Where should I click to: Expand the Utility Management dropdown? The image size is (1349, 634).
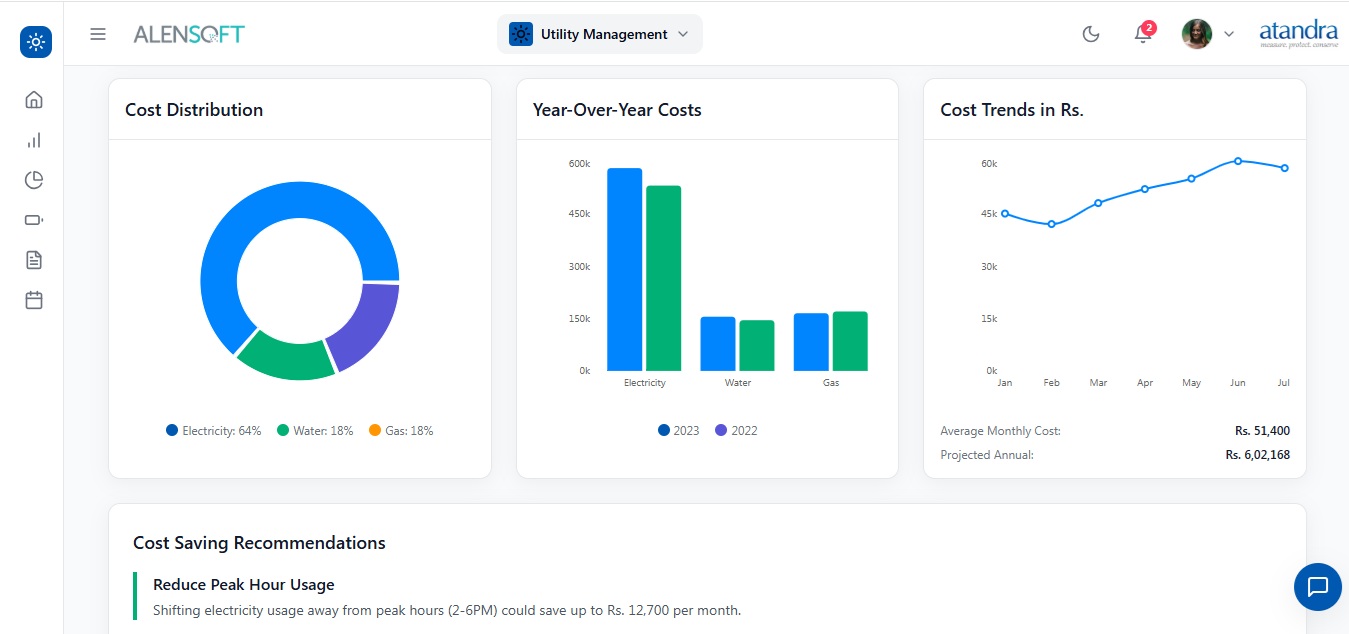(599, 34)
